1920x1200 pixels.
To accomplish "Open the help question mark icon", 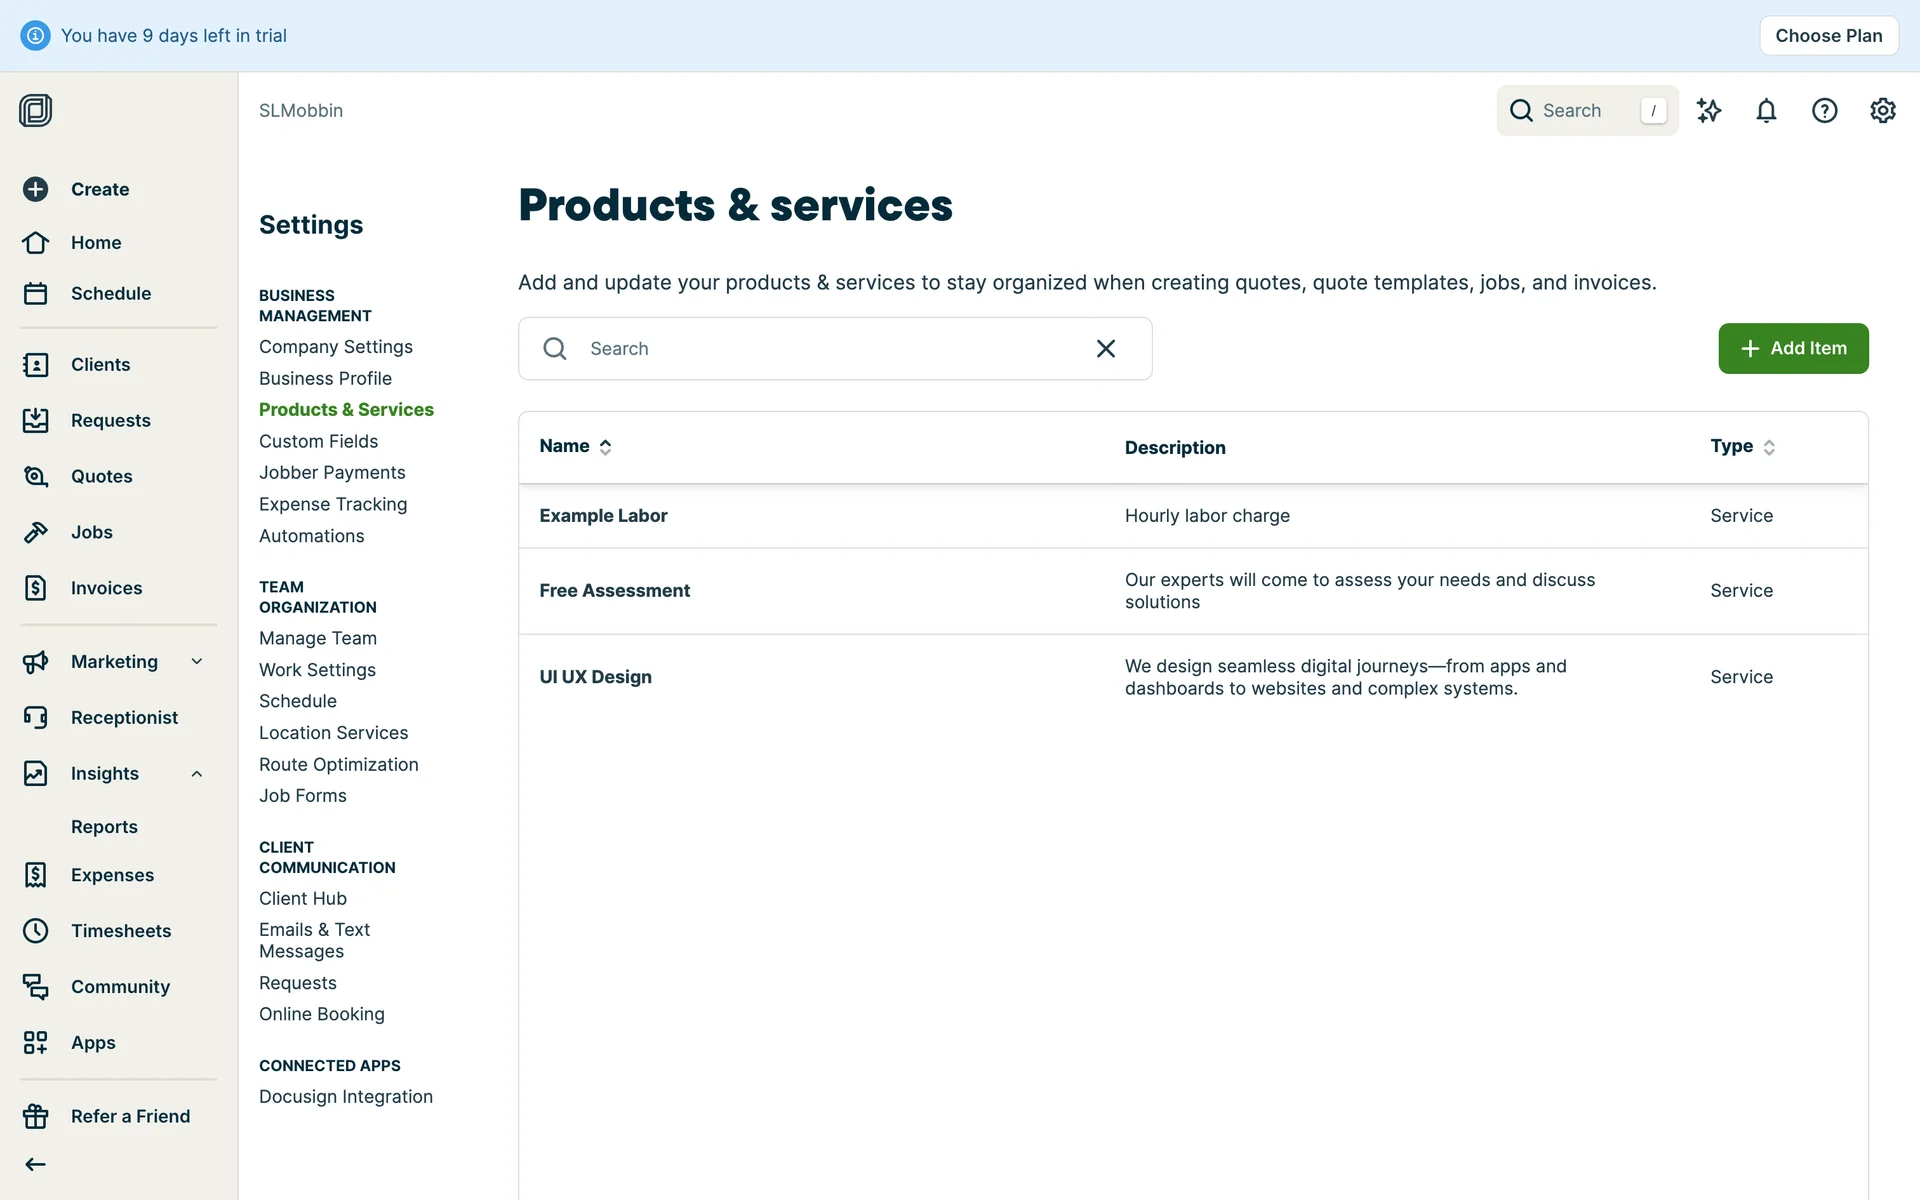I will pyautogui.click(x=1824, y=110).
